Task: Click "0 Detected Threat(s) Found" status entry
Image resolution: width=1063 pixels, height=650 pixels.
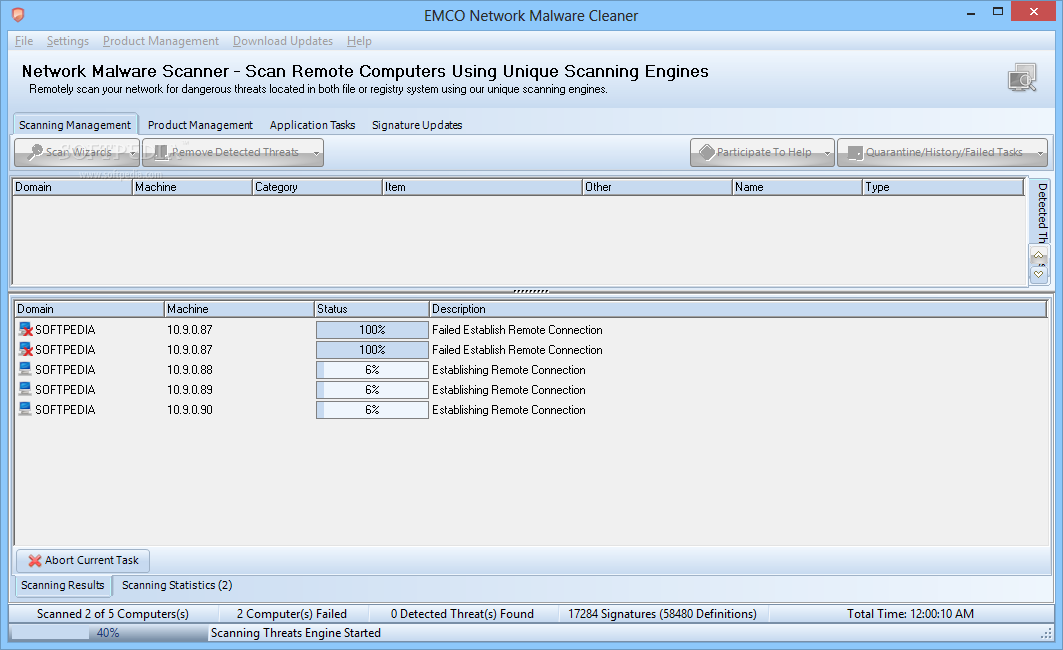Action: click(462, 614)
